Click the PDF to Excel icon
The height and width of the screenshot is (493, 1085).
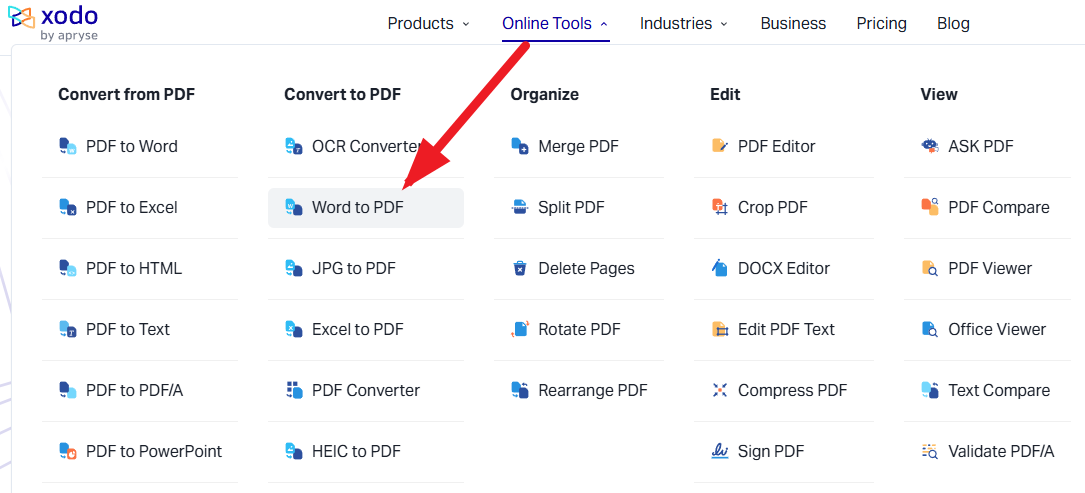67,207
